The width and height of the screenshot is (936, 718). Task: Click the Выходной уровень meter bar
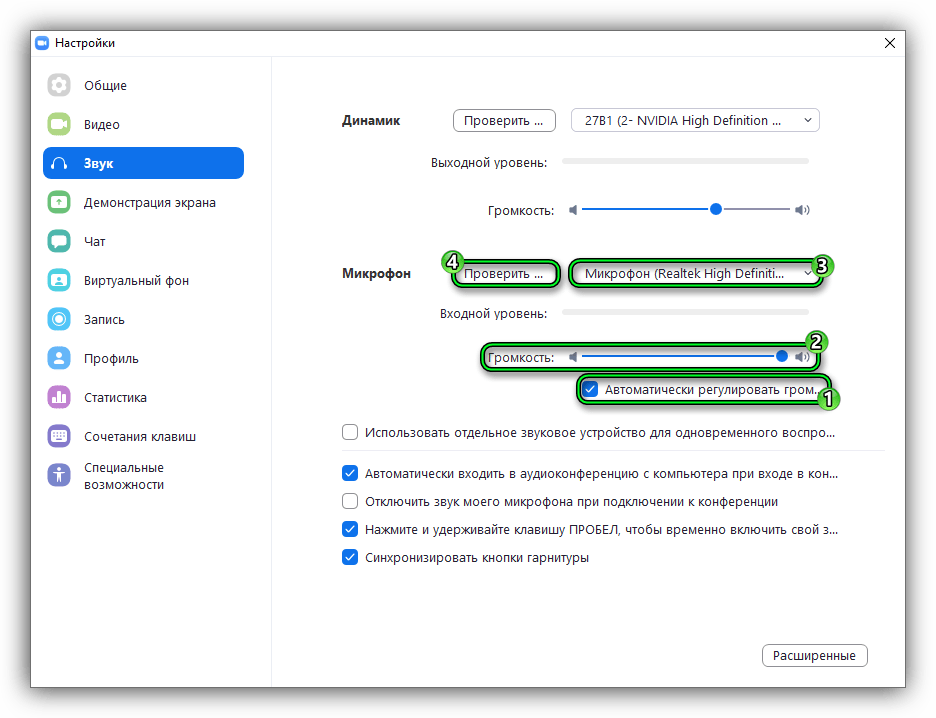tap(685, 161)
